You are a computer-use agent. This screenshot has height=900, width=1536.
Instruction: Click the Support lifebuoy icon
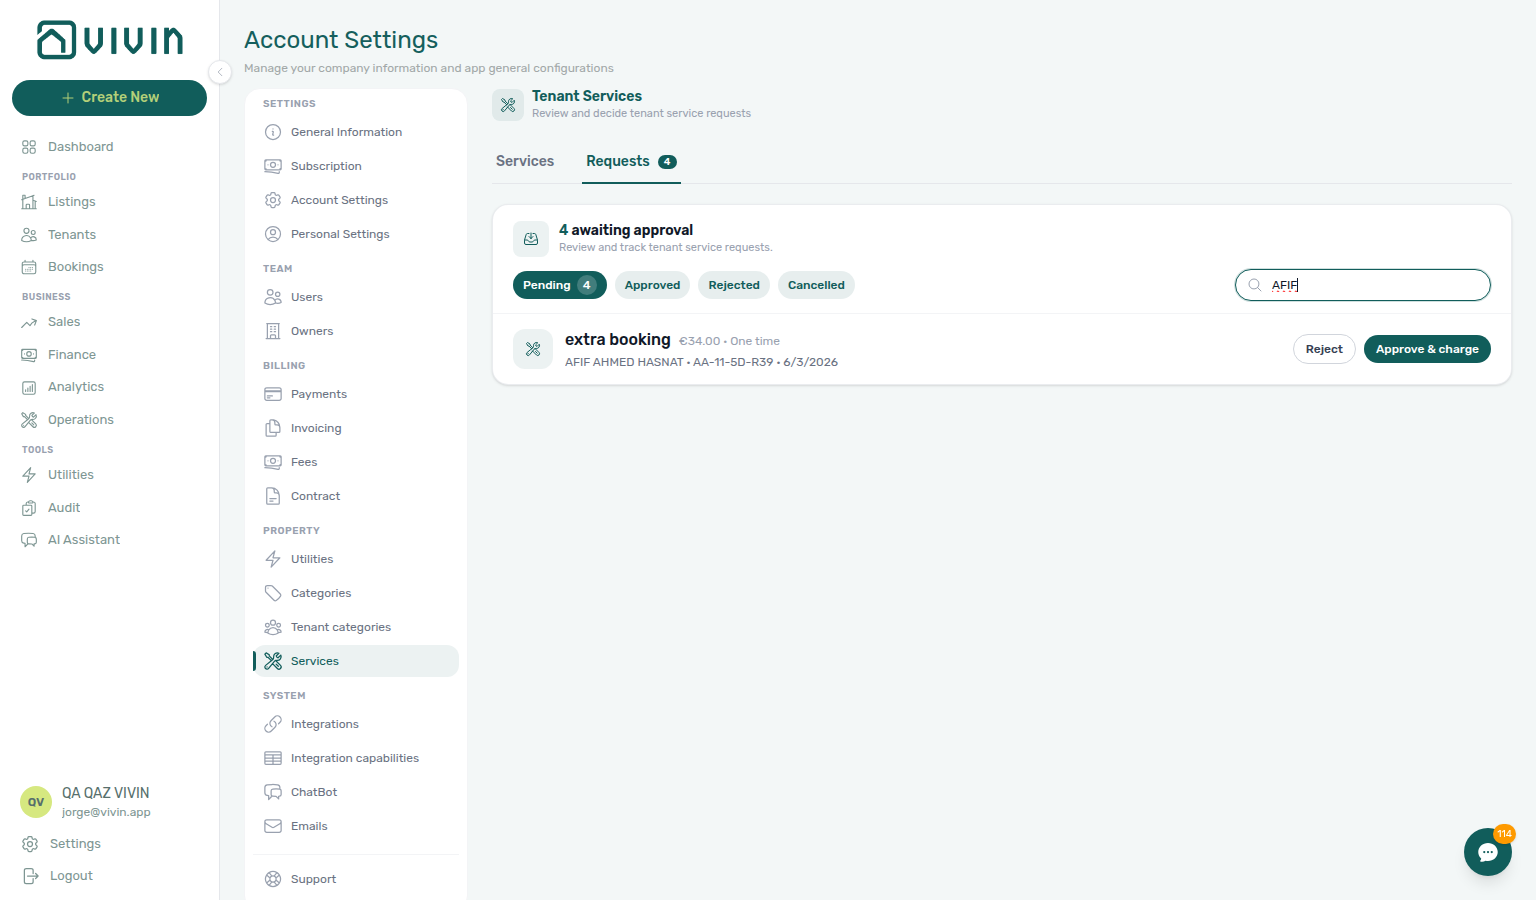pyautogui.click(x=273, y=879)
